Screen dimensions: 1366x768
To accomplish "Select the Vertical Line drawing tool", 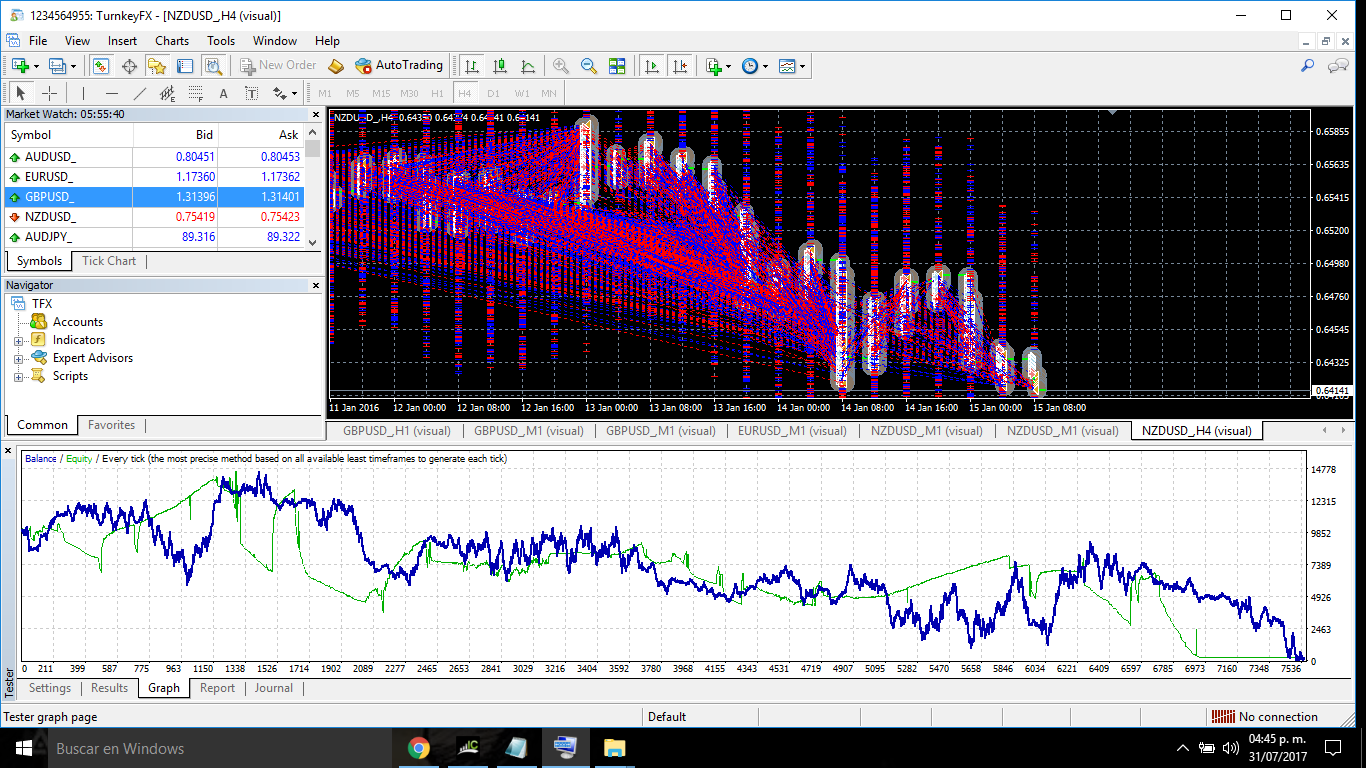I will click(x=83, y=93).
